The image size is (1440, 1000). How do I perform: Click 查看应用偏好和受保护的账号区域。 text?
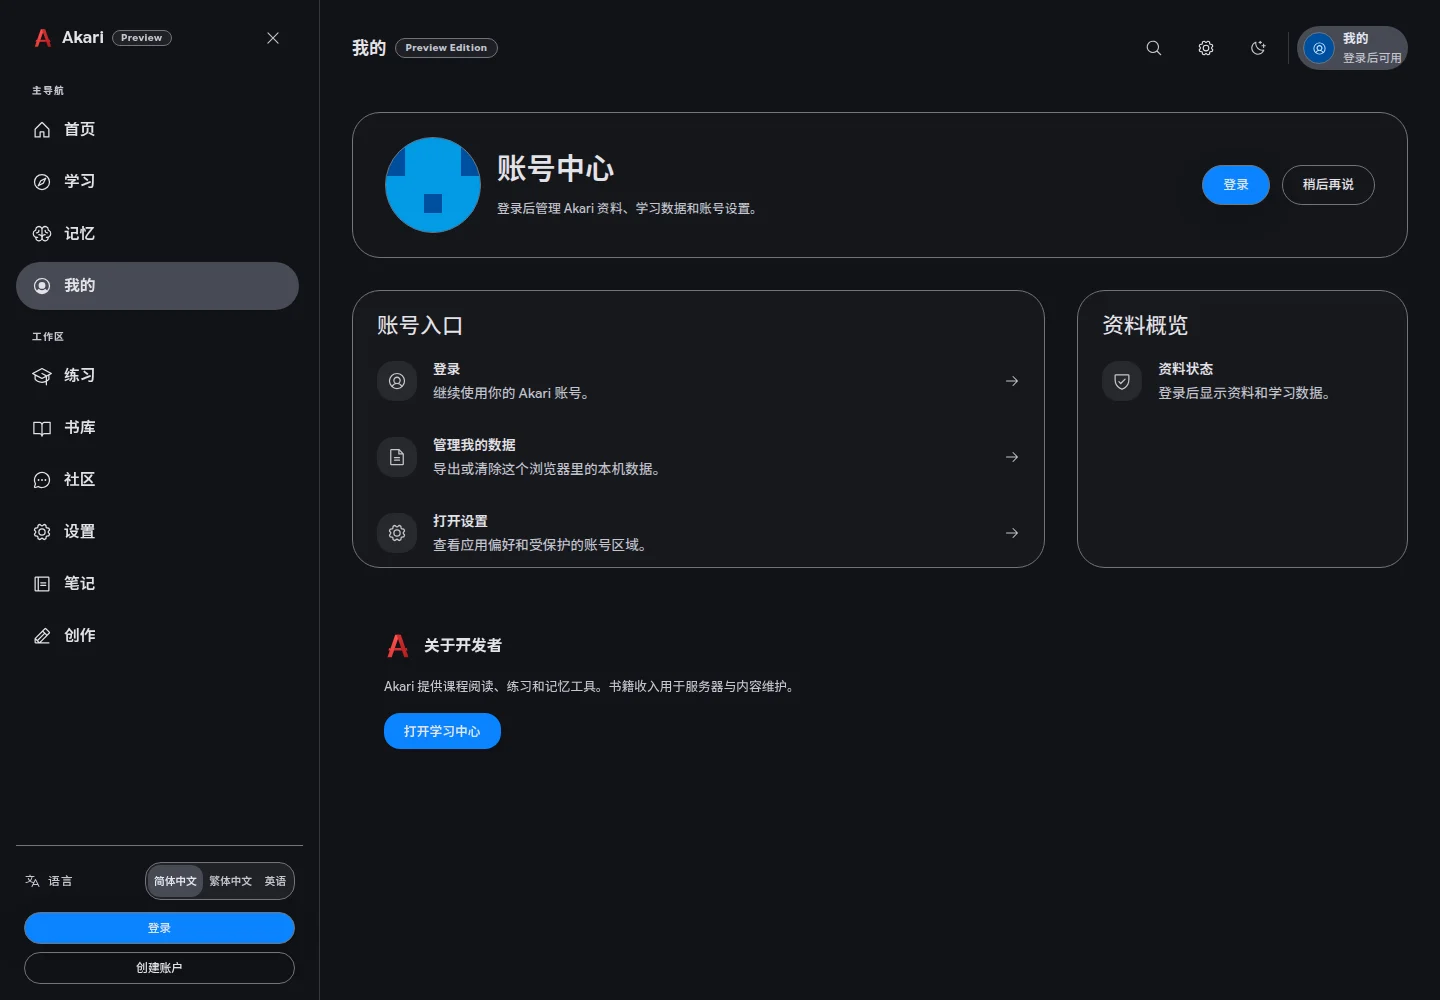[540, 545]
